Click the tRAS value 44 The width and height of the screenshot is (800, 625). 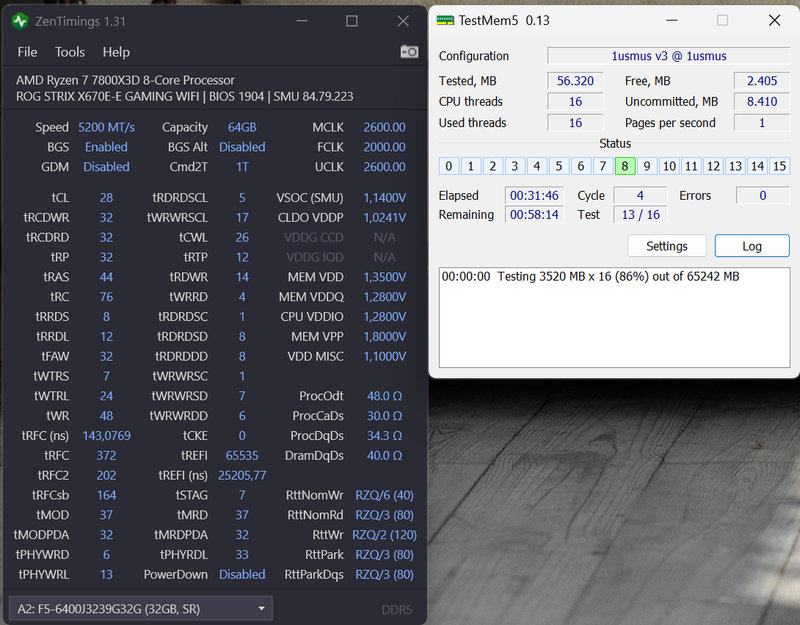point(106,277)
